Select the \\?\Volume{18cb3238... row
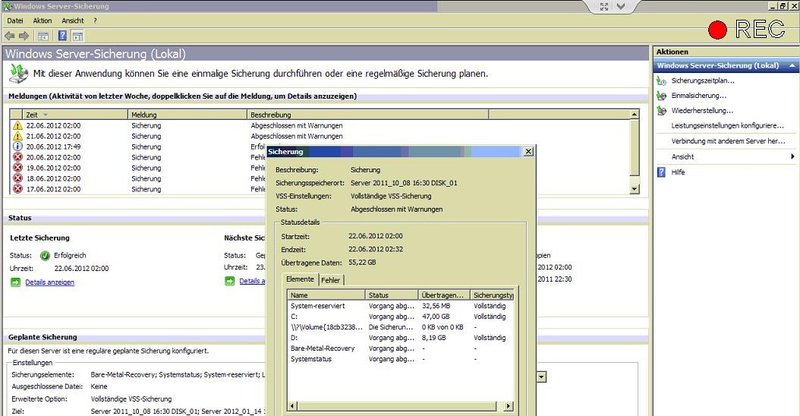Image resolution: width=800 pixels, height=416 pixels. 401,327
